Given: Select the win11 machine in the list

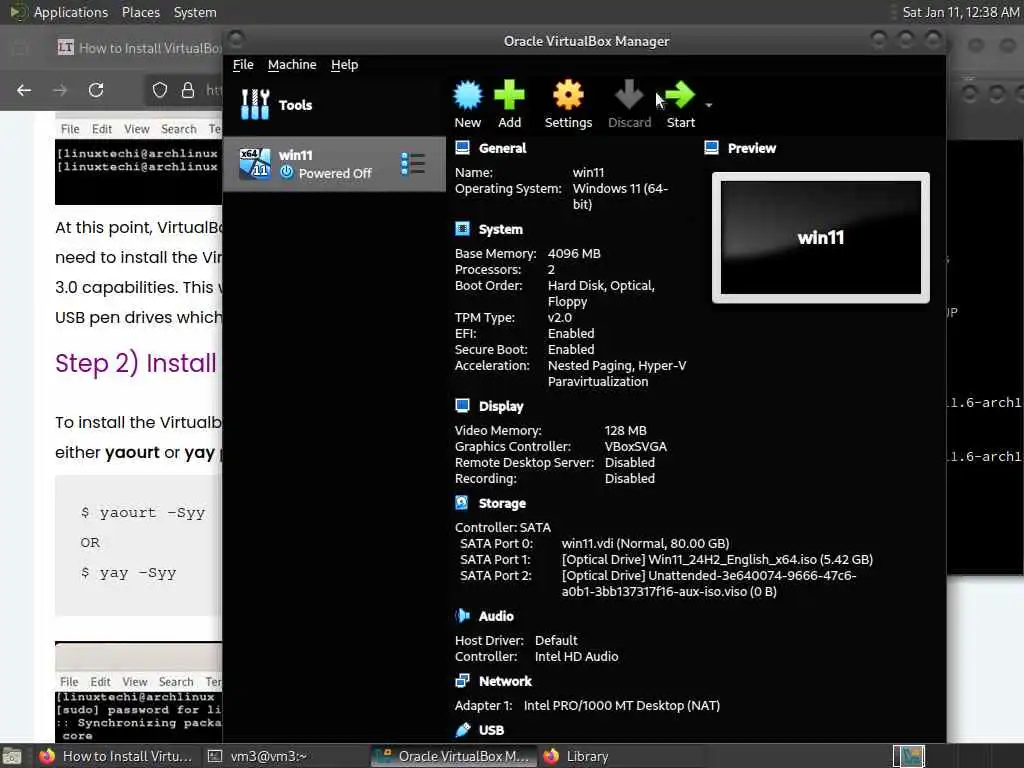Looking at the screenshot, I should point(334,164).
